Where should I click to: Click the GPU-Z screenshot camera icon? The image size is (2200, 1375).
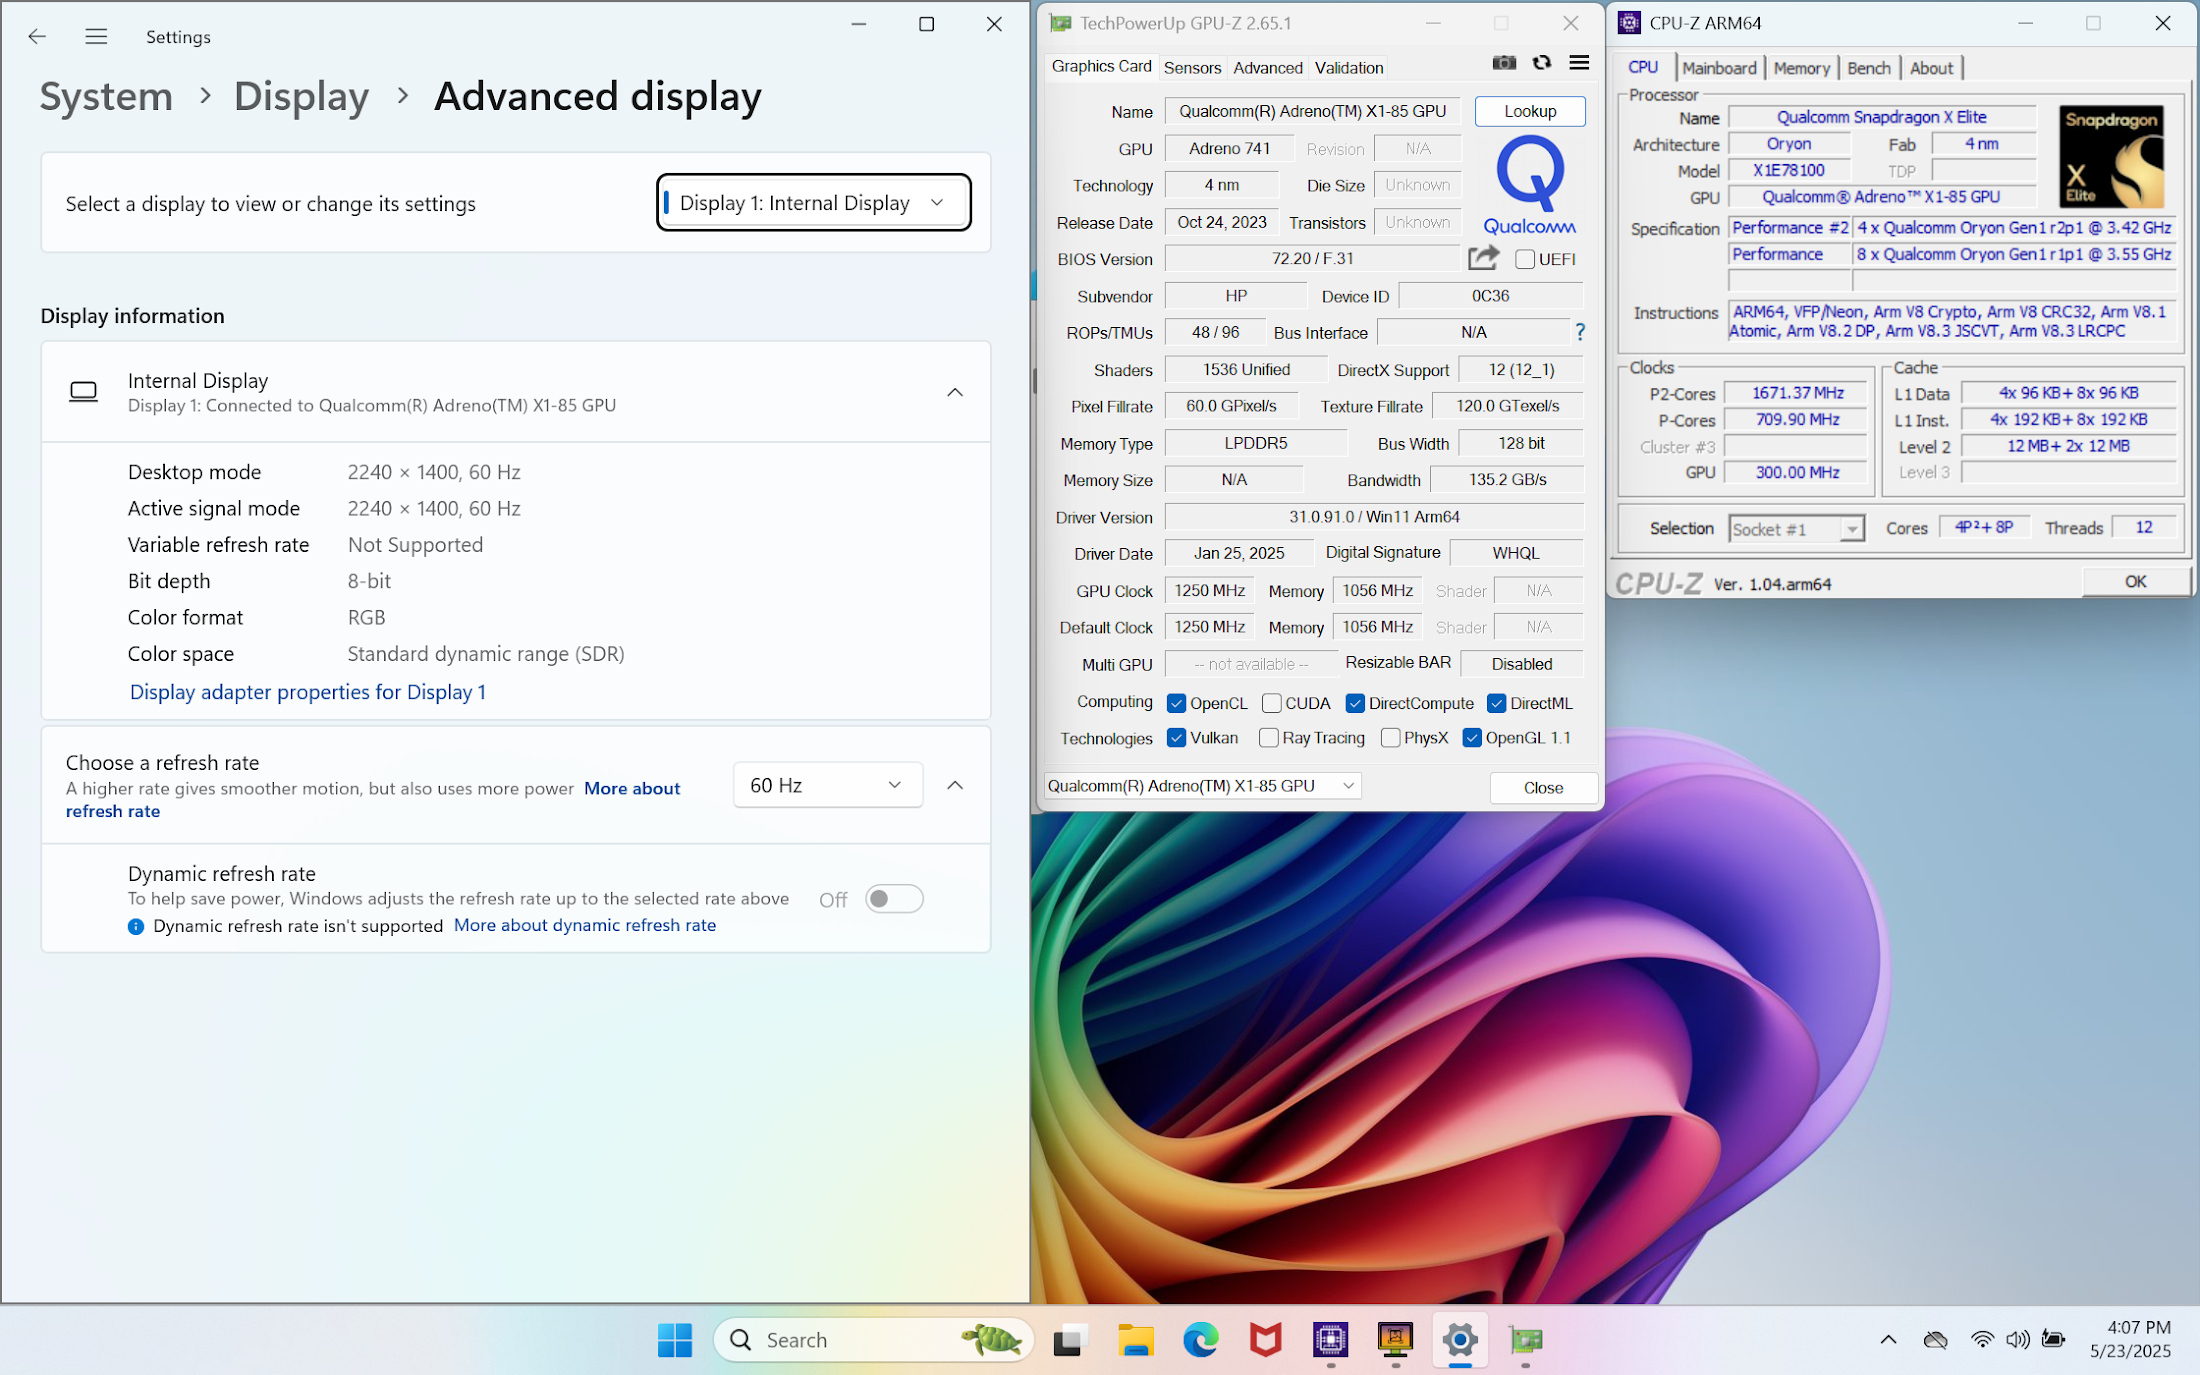(x=1504, y=63)
